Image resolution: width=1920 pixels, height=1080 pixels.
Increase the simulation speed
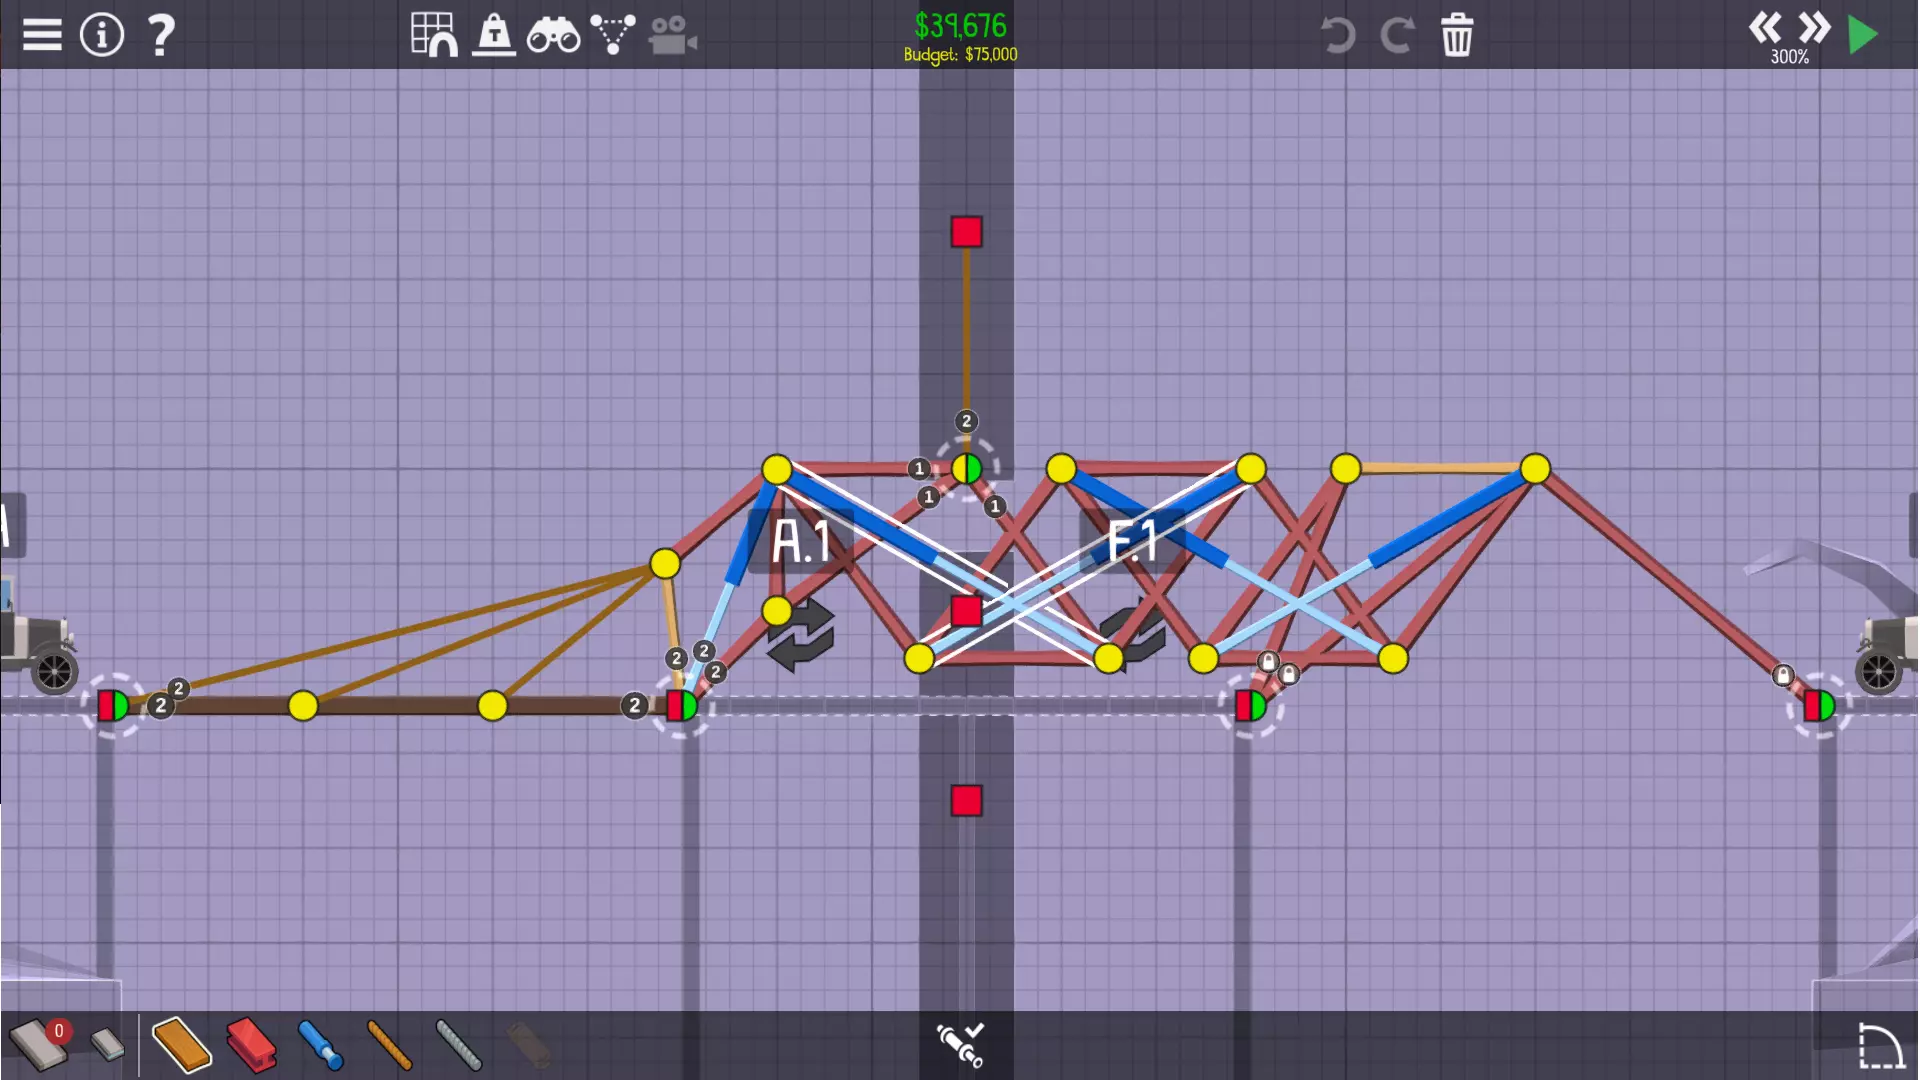1813,27
